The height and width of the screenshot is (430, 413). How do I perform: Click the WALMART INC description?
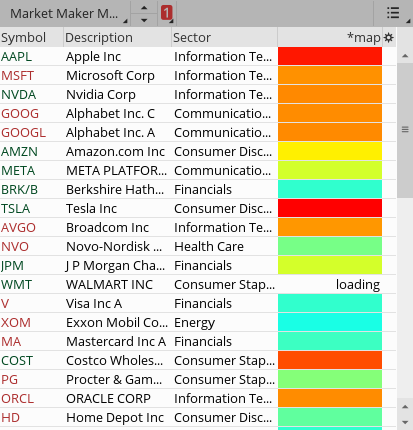pos(109,285)
